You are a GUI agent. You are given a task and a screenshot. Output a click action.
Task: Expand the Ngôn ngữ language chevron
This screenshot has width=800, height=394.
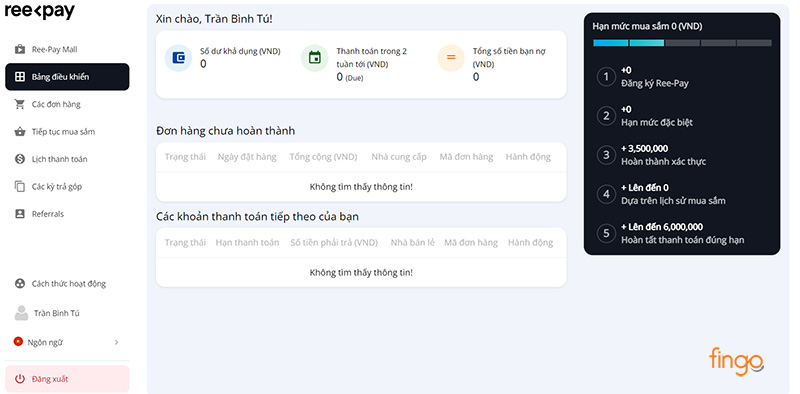click(x=116, y=342)
